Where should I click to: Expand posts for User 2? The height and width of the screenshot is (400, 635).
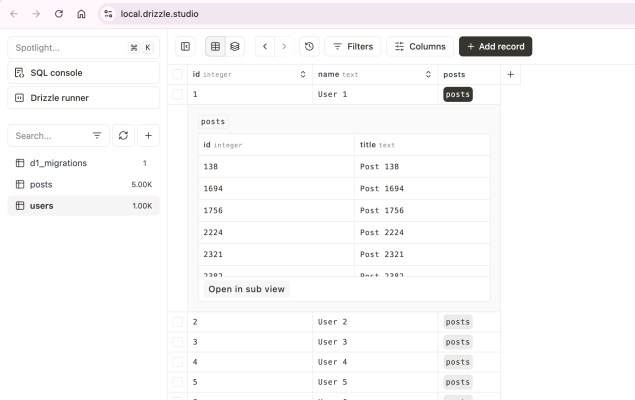(458, 322)
